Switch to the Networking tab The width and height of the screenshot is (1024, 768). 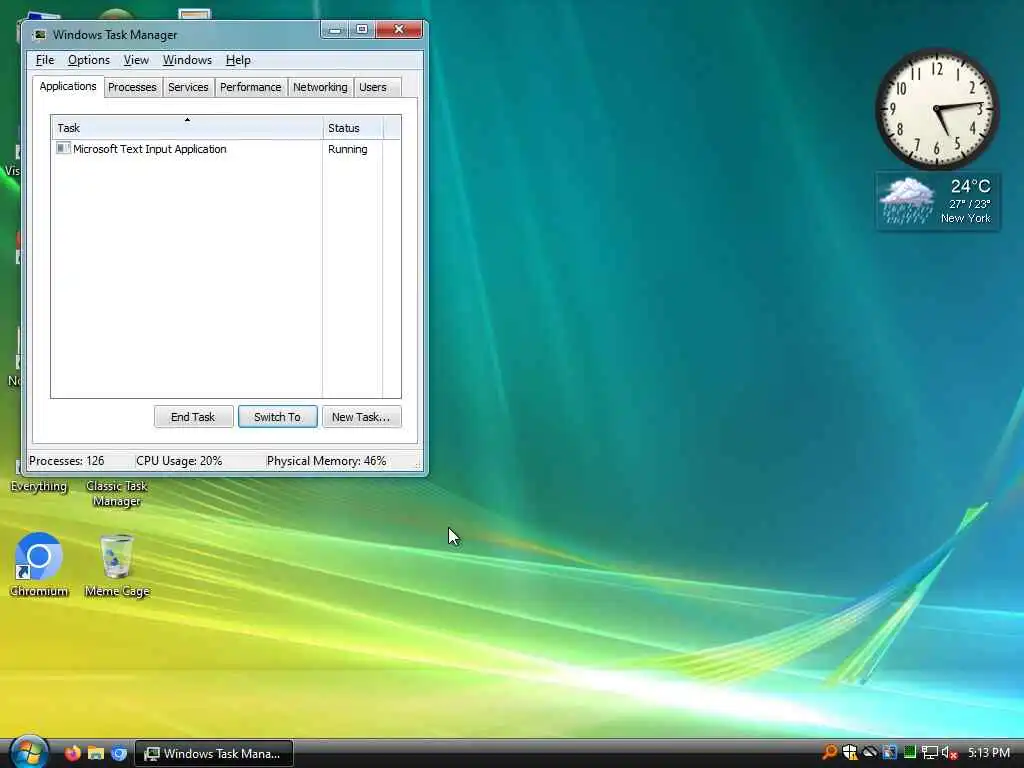pos(320,87)
